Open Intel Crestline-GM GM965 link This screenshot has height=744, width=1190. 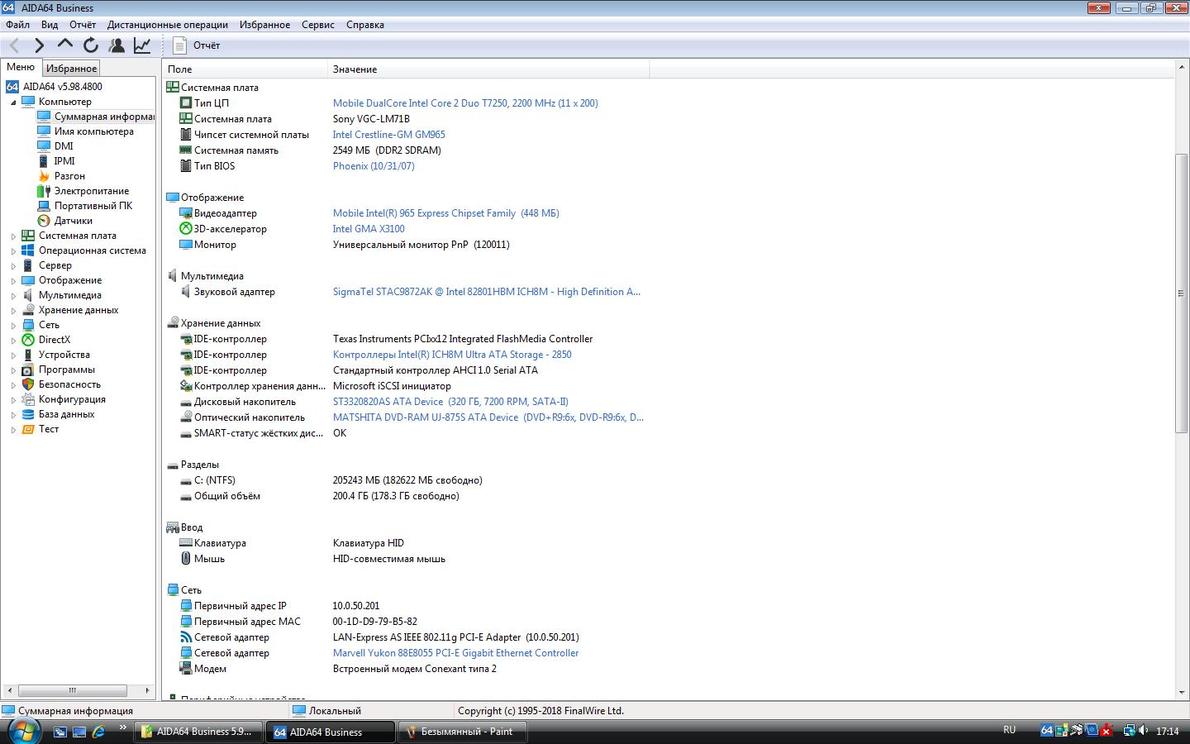[389, 134]
